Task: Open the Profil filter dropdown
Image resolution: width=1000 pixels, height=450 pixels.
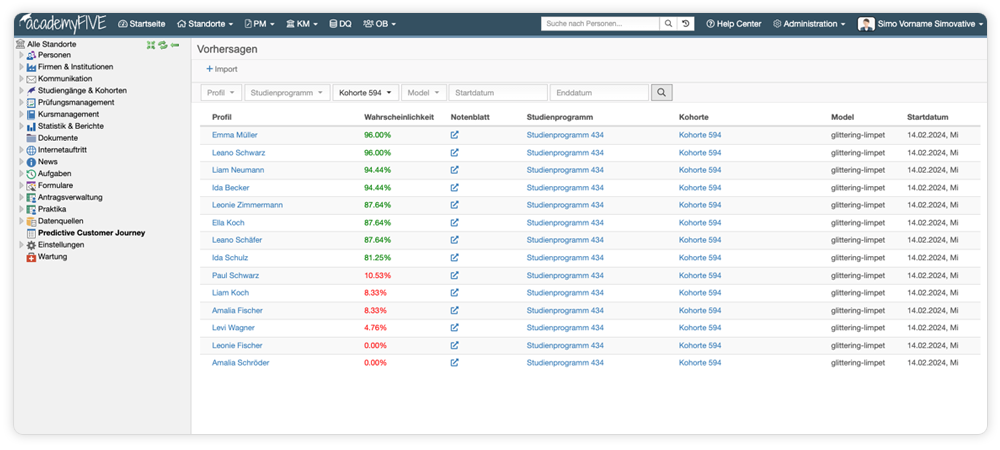Action: 221,92
